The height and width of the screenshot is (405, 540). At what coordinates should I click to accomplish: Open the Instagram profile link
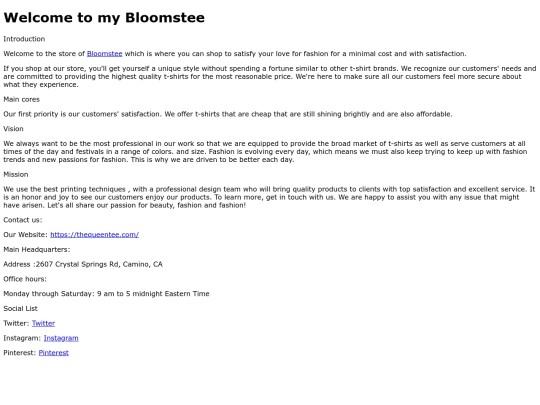[61, 338]
